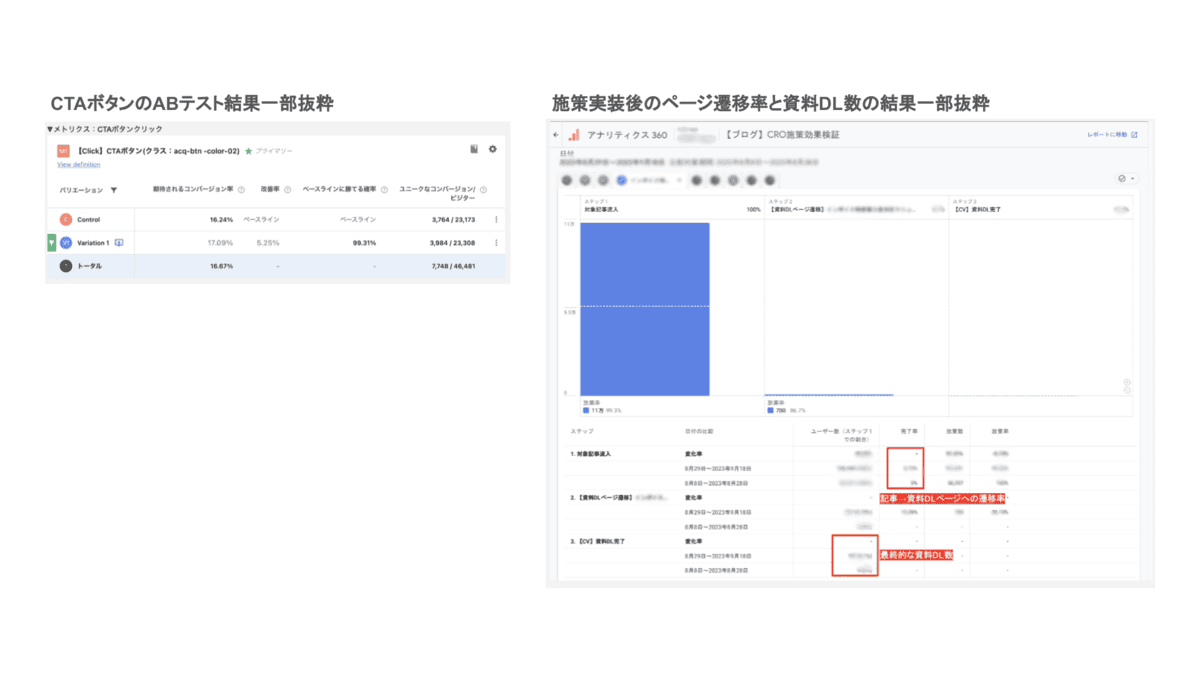Viewport: 1200px width, 675px height.
Task: Click the 700 abandonment legend under step 2
Action: 787,410
